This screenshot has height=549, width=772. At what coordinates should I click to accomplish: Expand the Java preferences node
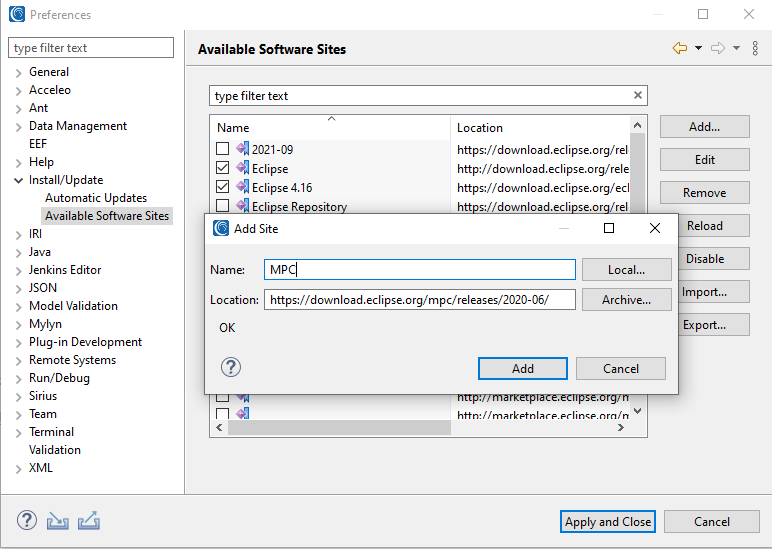[18, 253]
